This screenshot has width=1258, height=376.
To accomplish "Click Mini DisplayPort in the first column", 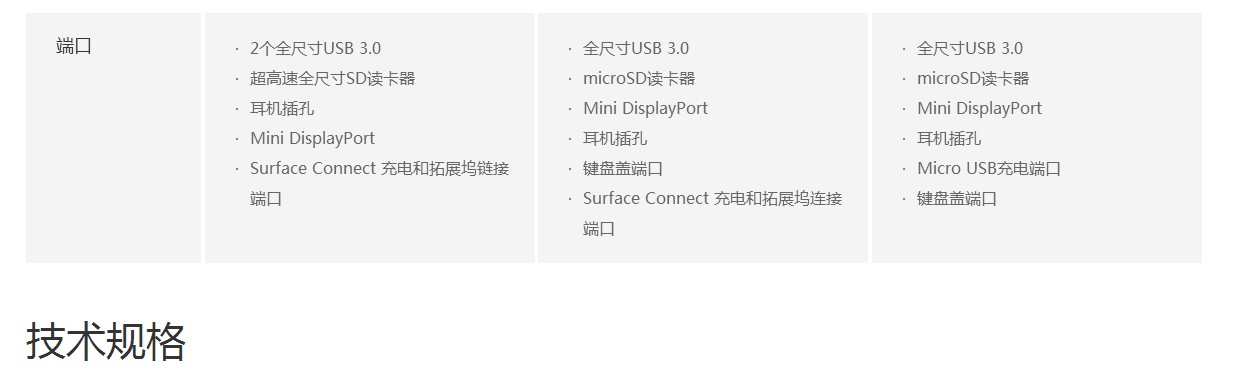I will pos(312,138).
